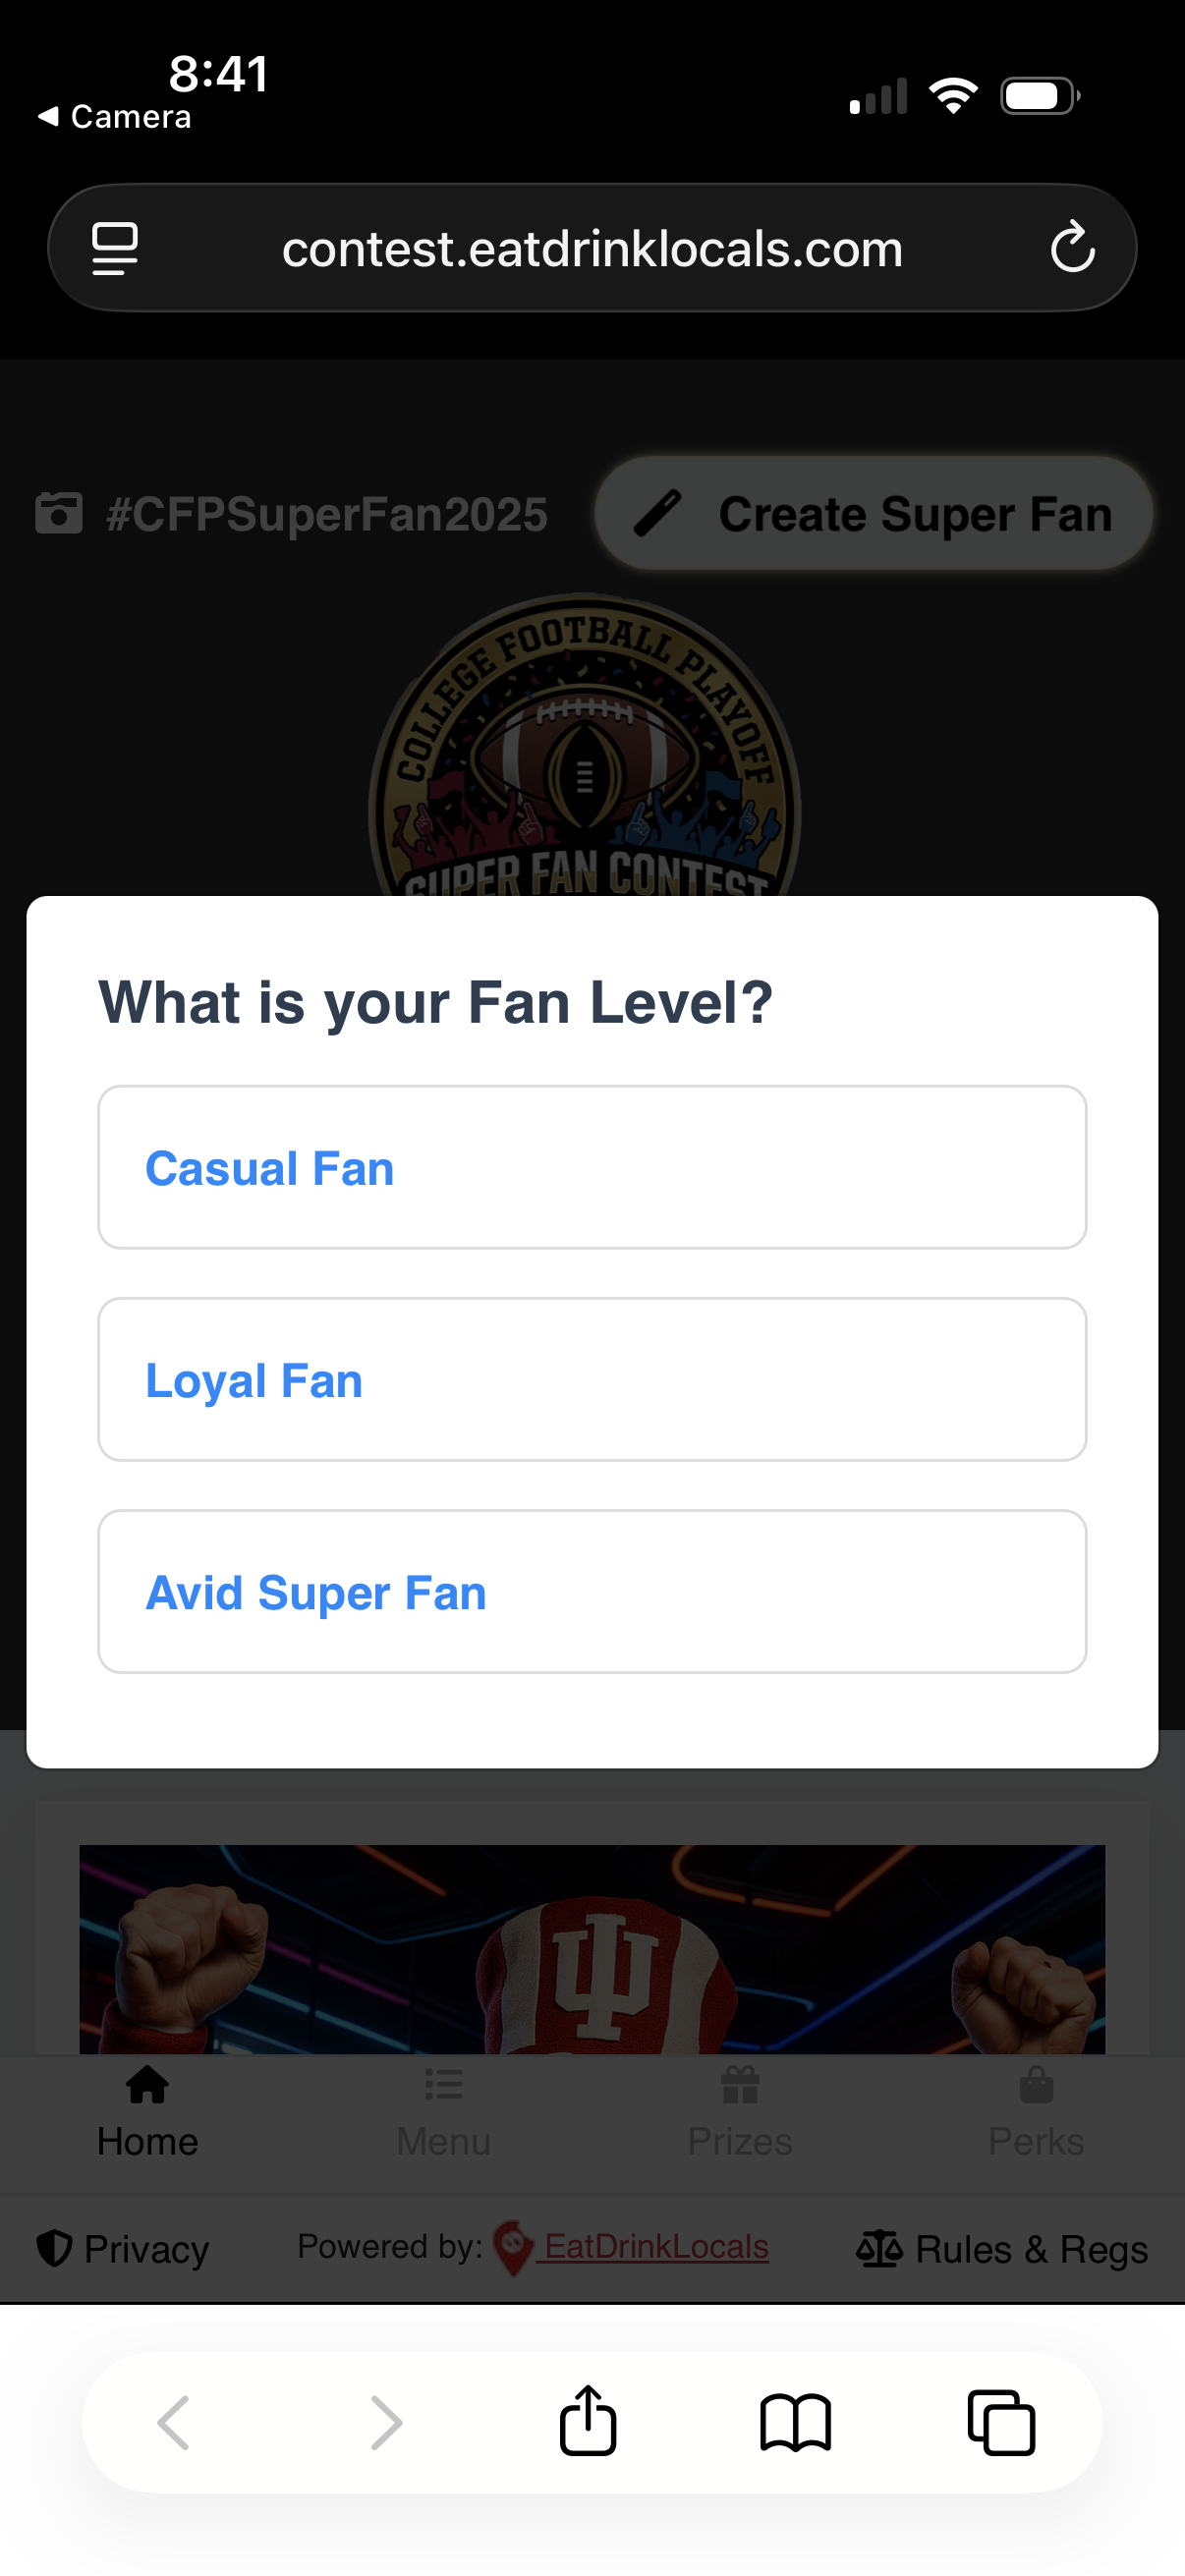Select Casual Fan as your fan level

592,1167
